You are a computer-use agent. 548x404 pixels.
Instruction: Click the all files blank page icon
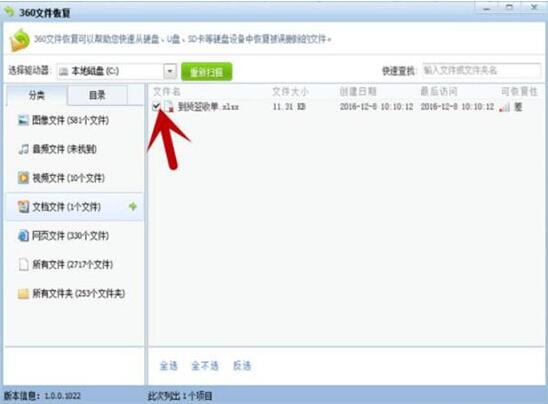pyautogui.click(x=23, y=265)
